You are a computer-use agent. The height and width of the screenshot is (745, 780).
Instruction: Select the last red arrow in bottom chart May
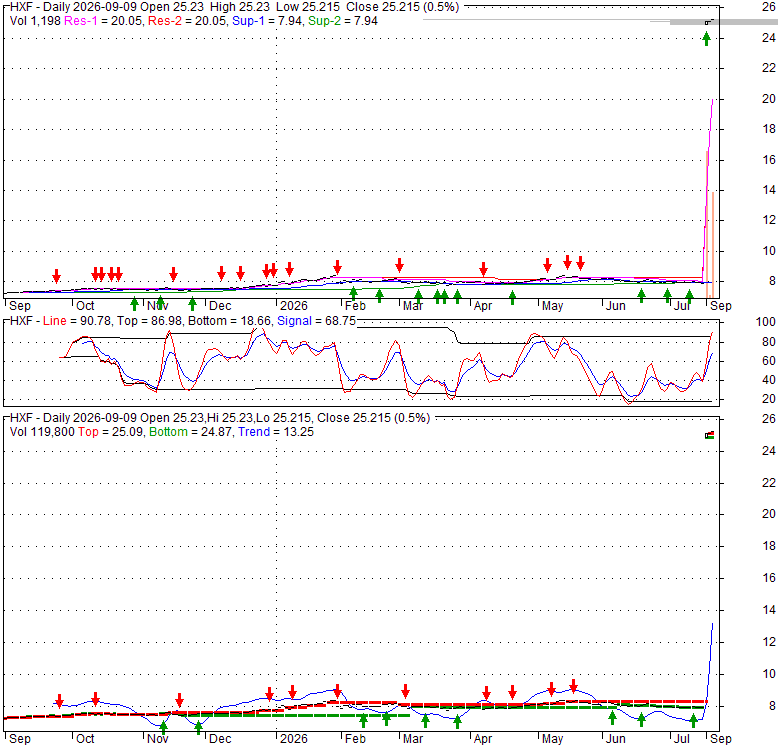(x=574, y=686)
